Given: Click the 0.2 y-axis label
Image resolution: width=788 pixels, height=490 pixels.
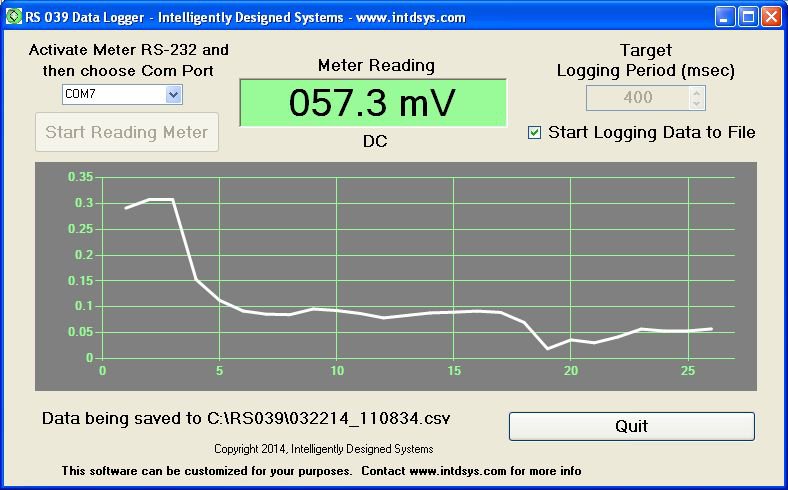Looking at the screenshot, I should (84, 255).
